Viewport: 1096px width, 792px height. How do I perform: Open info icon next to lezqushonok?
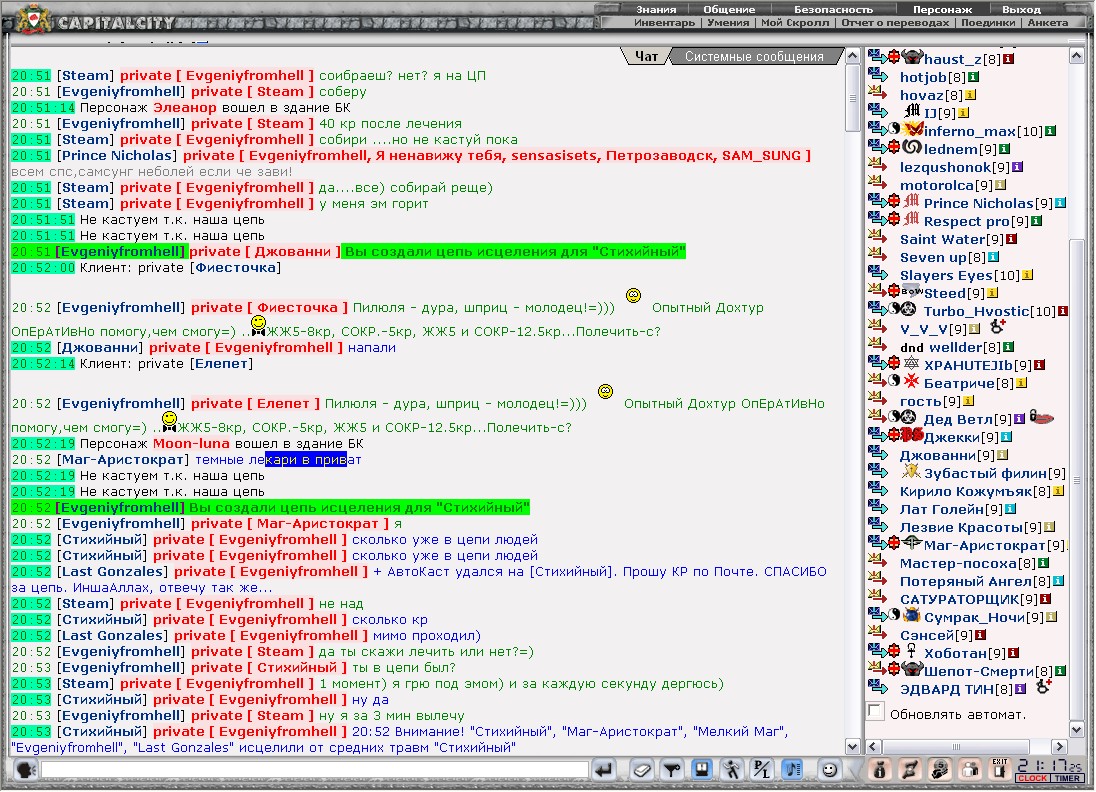(1018, 167)
